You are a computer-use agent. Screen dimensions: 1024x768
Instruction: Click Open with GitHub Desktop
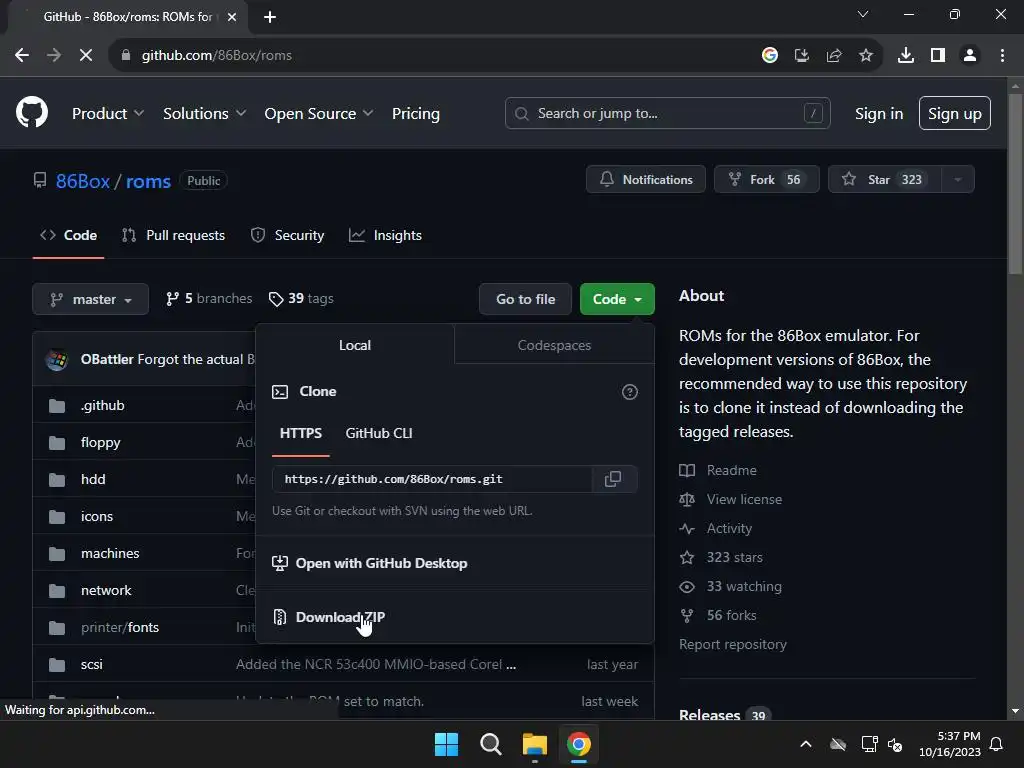click(370, 563)
